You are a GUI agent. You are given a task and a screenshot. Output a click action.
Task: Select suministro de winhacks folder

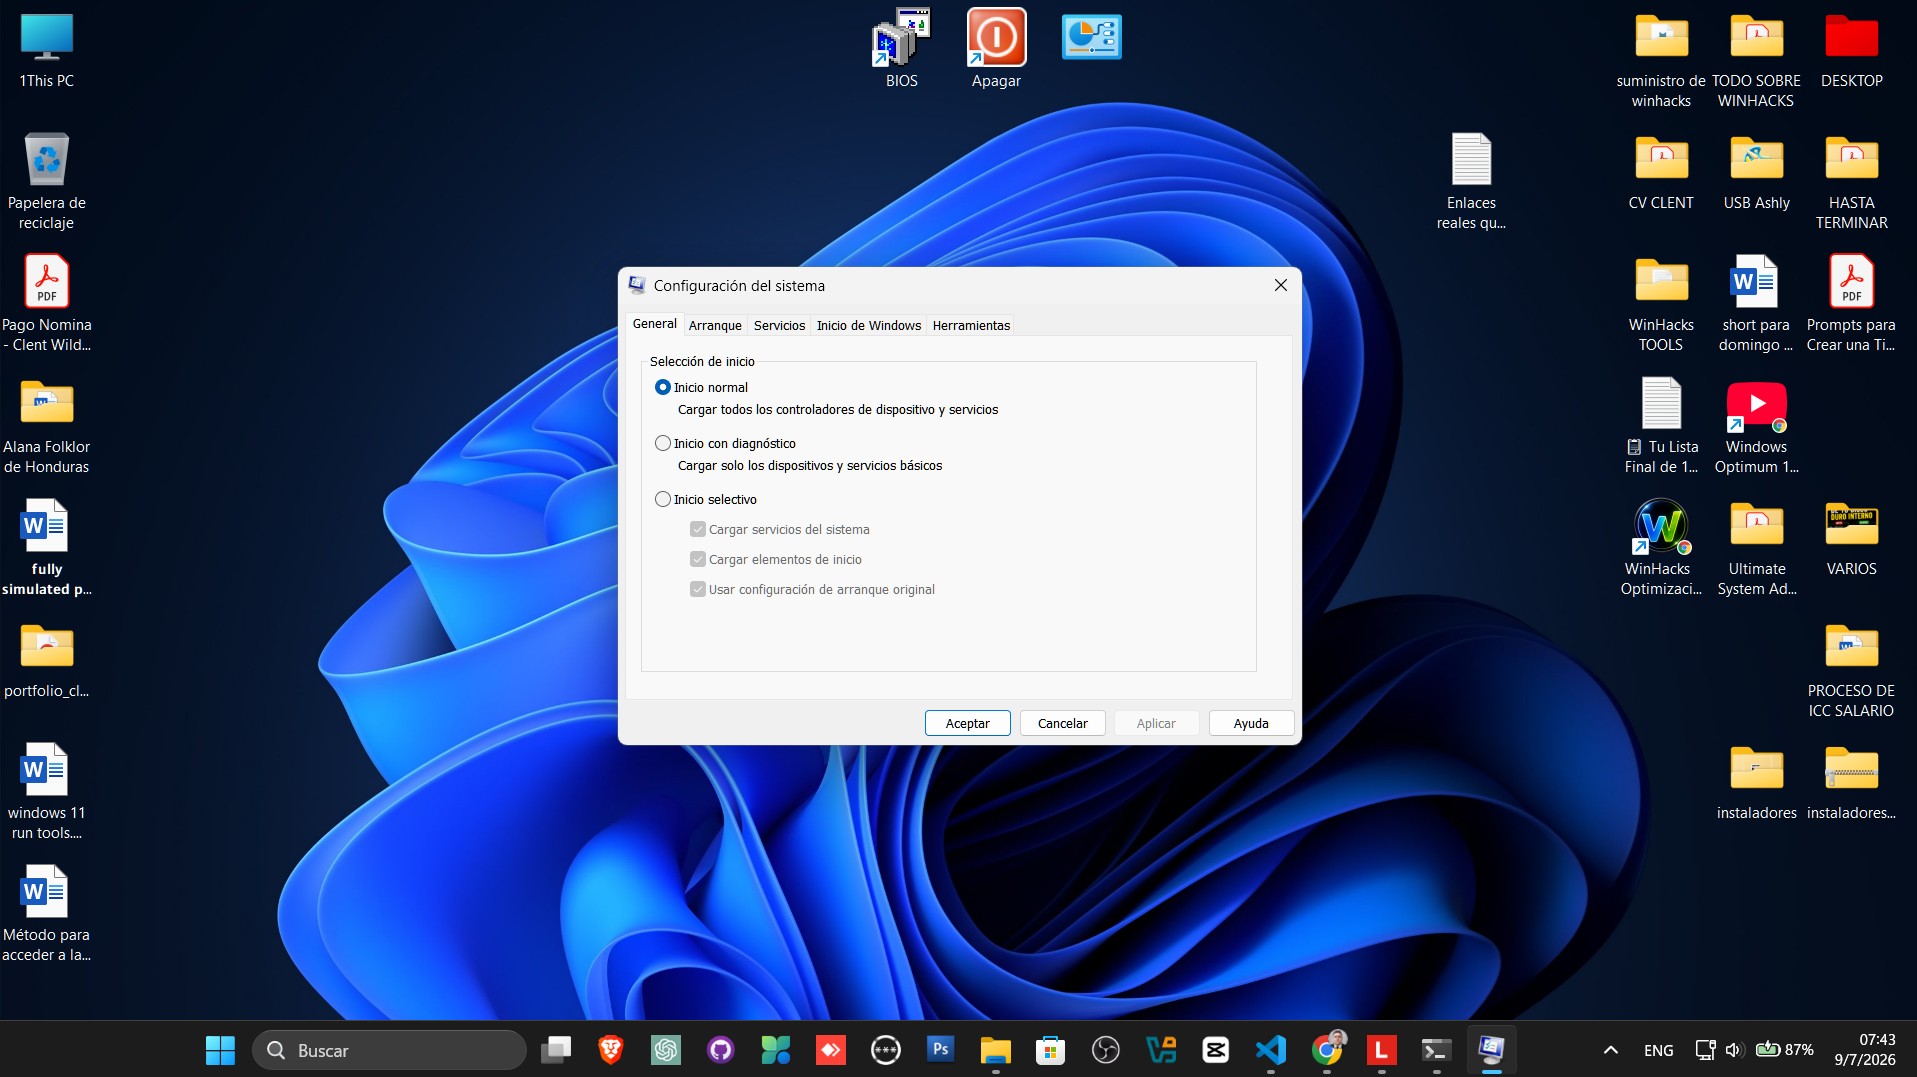(1661, 60)
